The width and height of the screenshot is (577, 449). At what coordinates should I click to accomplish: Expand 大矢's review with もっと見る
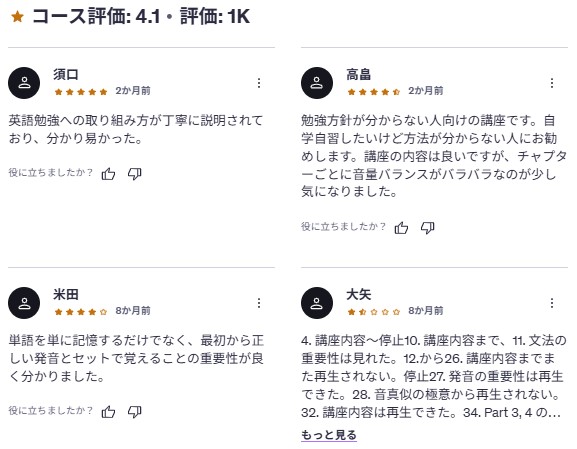(329, 435)
